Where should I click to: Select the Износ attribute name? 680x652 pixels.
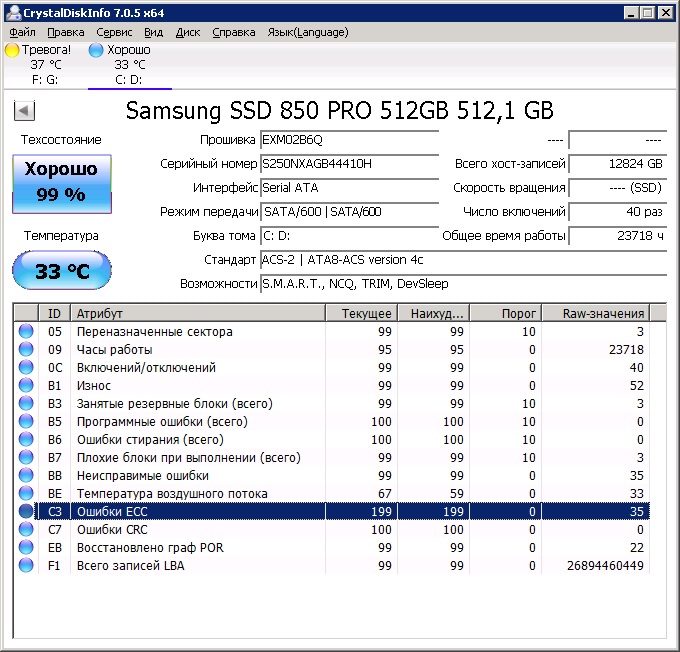pos(94,386)
